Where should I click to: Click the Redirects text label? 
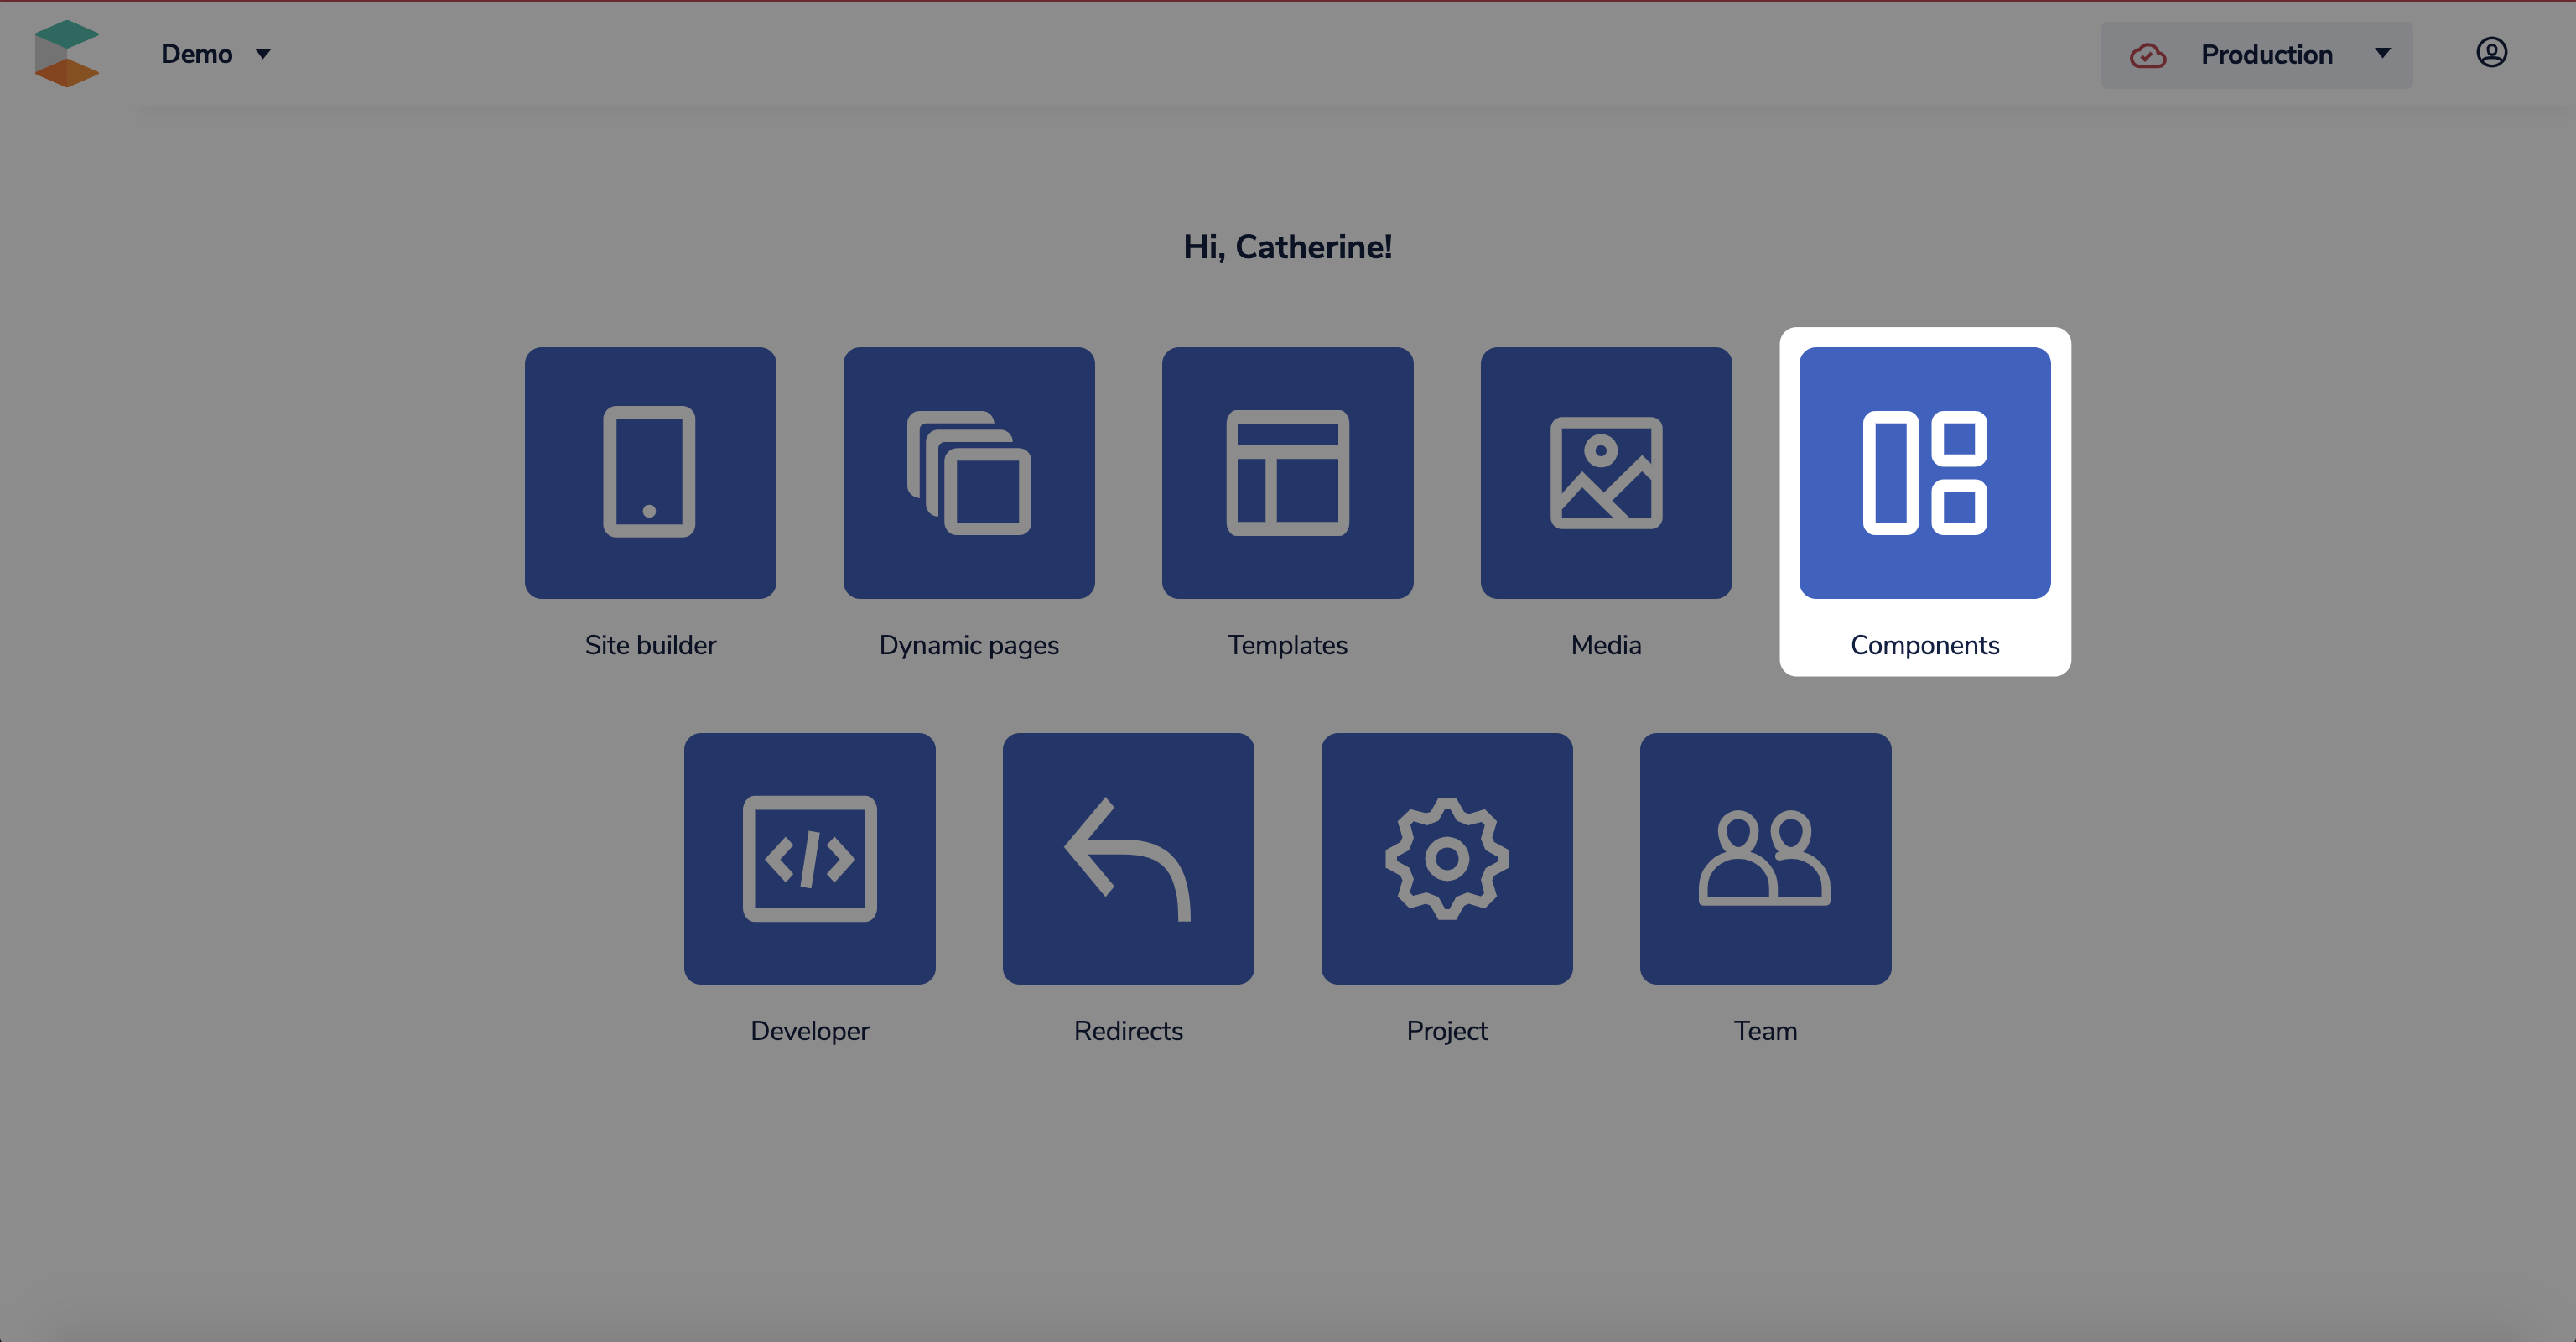pyautogui.click(x=1128, y=1031)
